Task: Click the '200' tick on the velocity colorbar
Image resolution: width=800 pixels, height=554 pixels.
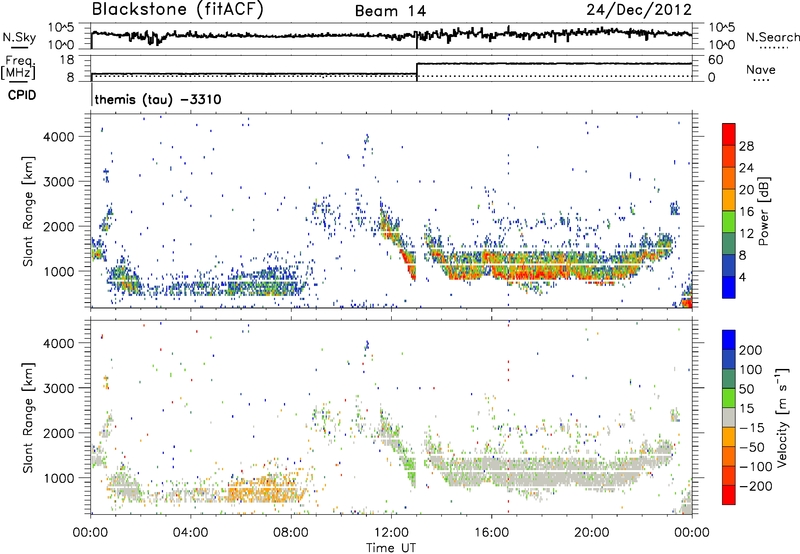Action: pos(751,350)
